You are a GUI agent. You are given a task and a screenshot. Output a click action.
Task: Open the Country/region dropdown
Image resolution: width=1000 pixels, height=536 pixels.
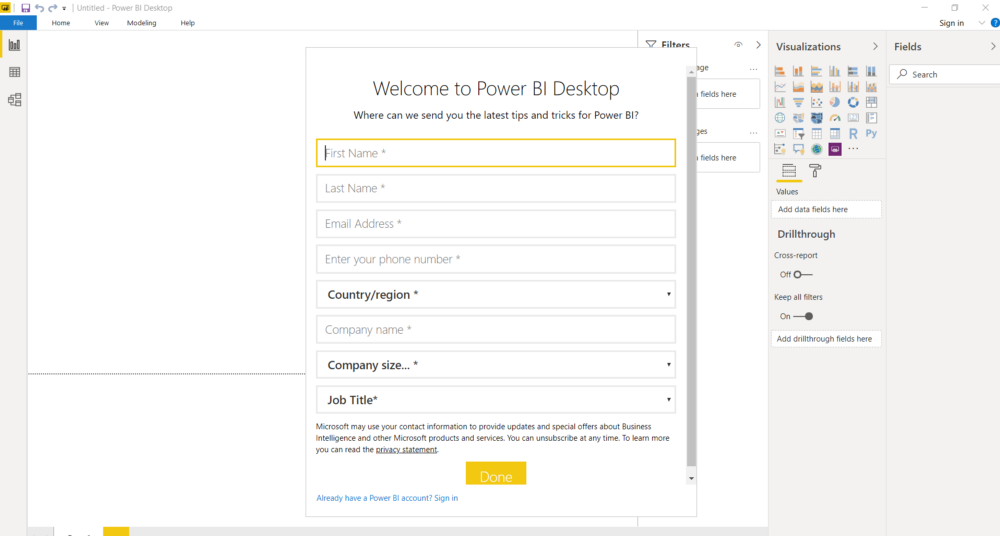point(496,294)
